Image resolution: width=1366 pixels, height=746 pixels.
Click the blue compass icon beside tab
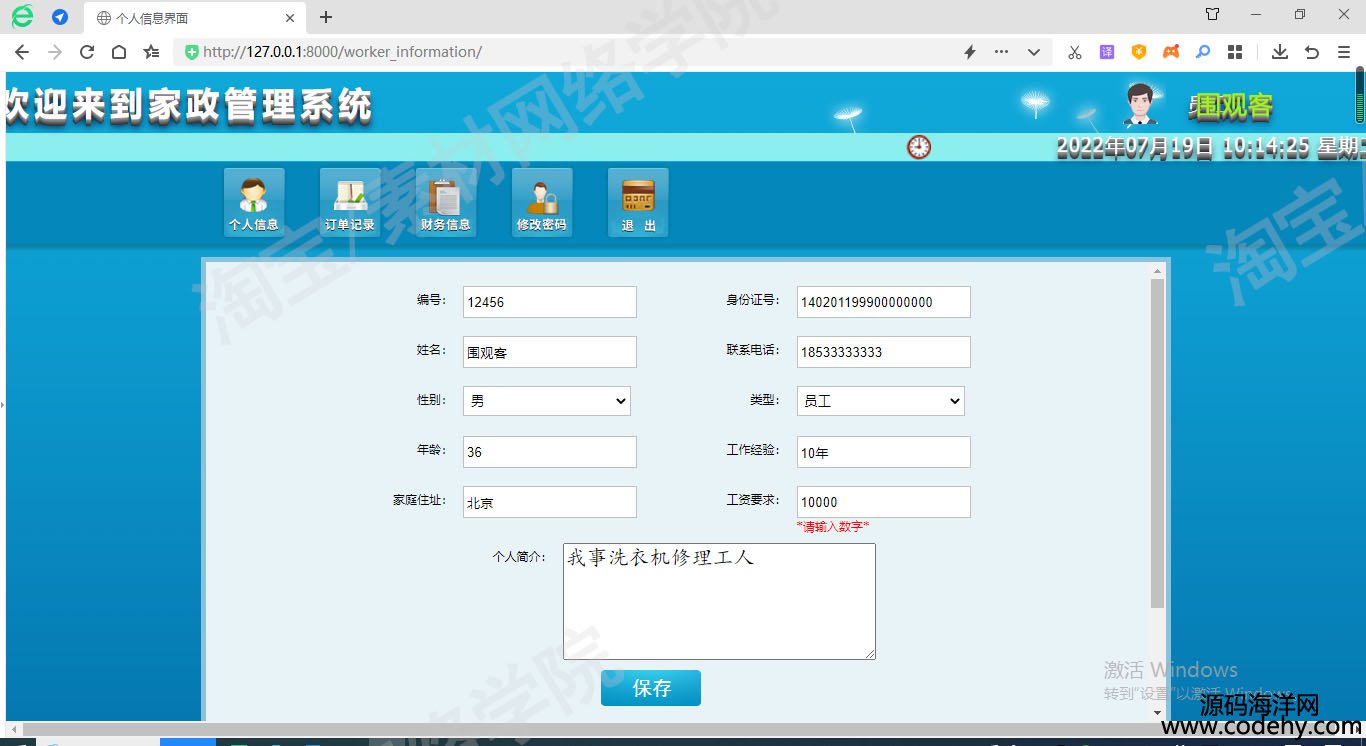[60, 17]
